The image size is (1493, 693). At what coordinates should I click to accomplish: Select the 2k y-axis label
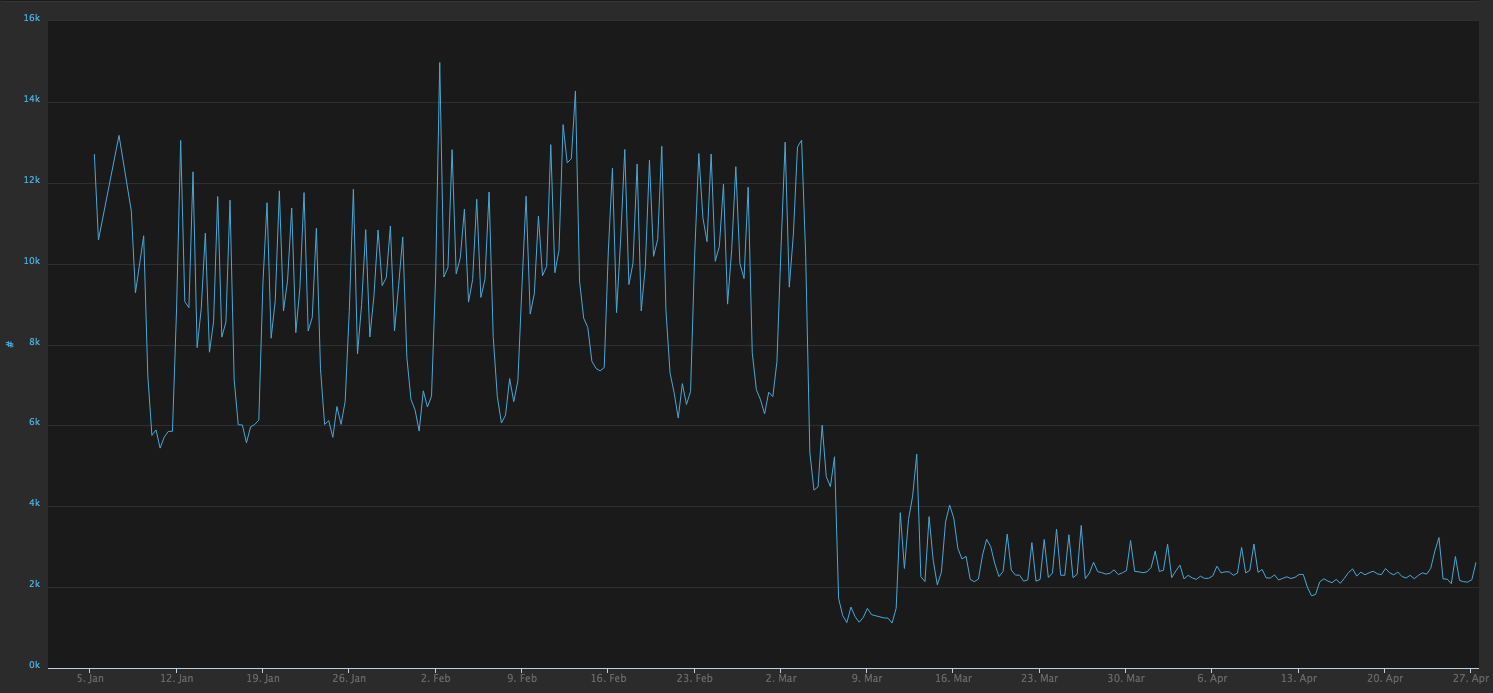tap(34, 584)
